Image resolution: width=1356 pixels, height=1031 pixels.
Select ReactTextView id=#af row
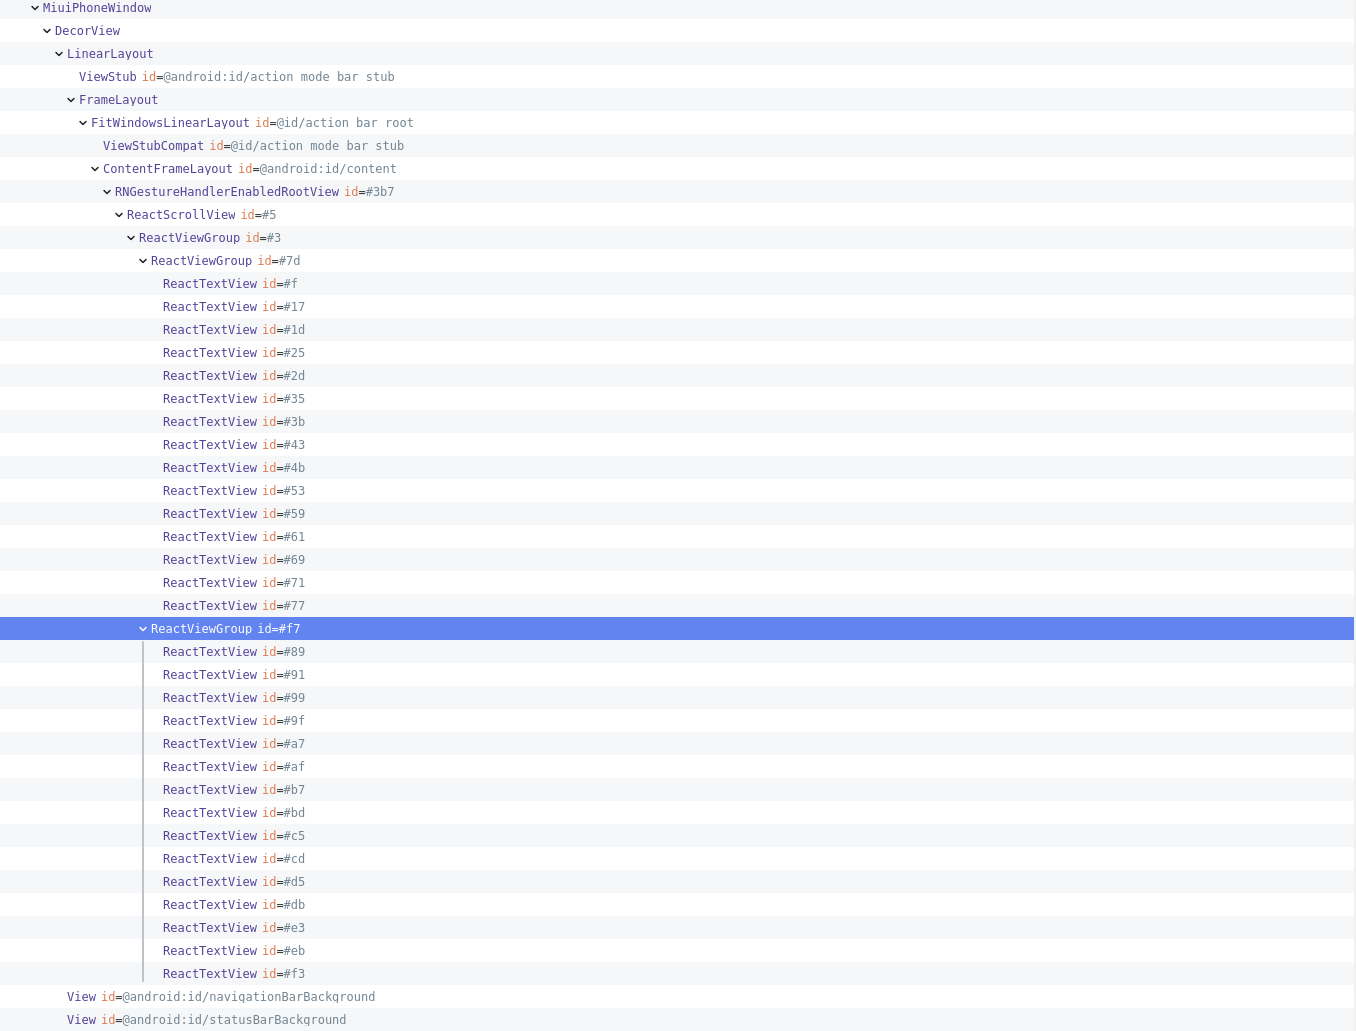pos(677,767)
